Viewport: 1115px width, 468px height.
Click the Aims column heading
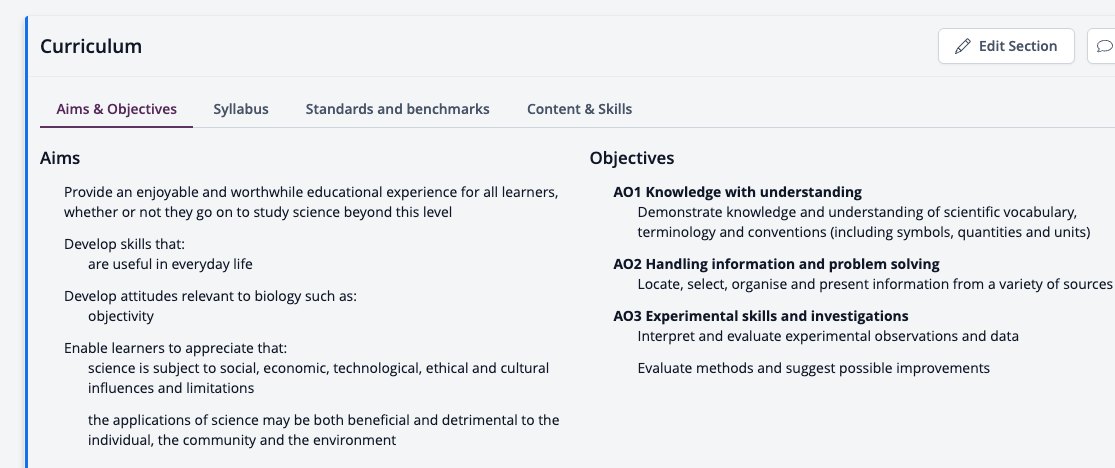click(60, 158)
